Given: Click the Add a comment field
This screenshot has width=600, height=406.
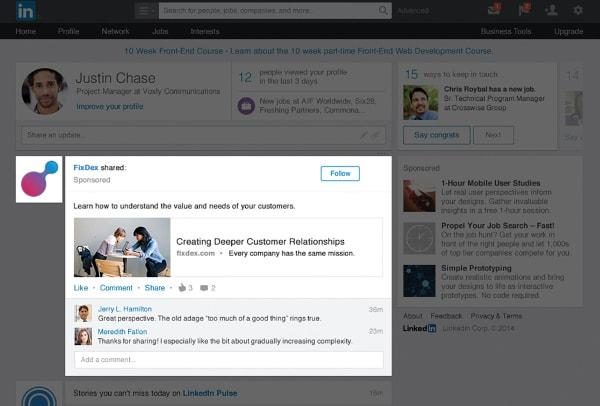Looking at the screenshot, I should tap(228, 359).
